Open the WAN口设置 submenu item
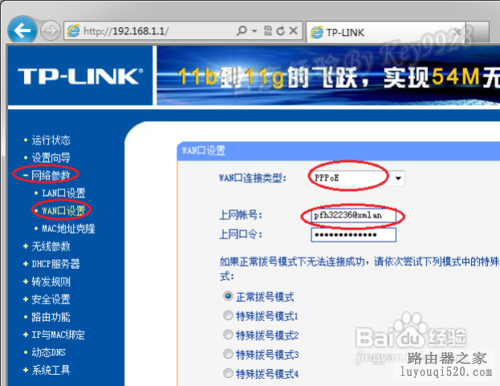The width and height of the screenshot is (500, 386). click(x=63, y=211)
